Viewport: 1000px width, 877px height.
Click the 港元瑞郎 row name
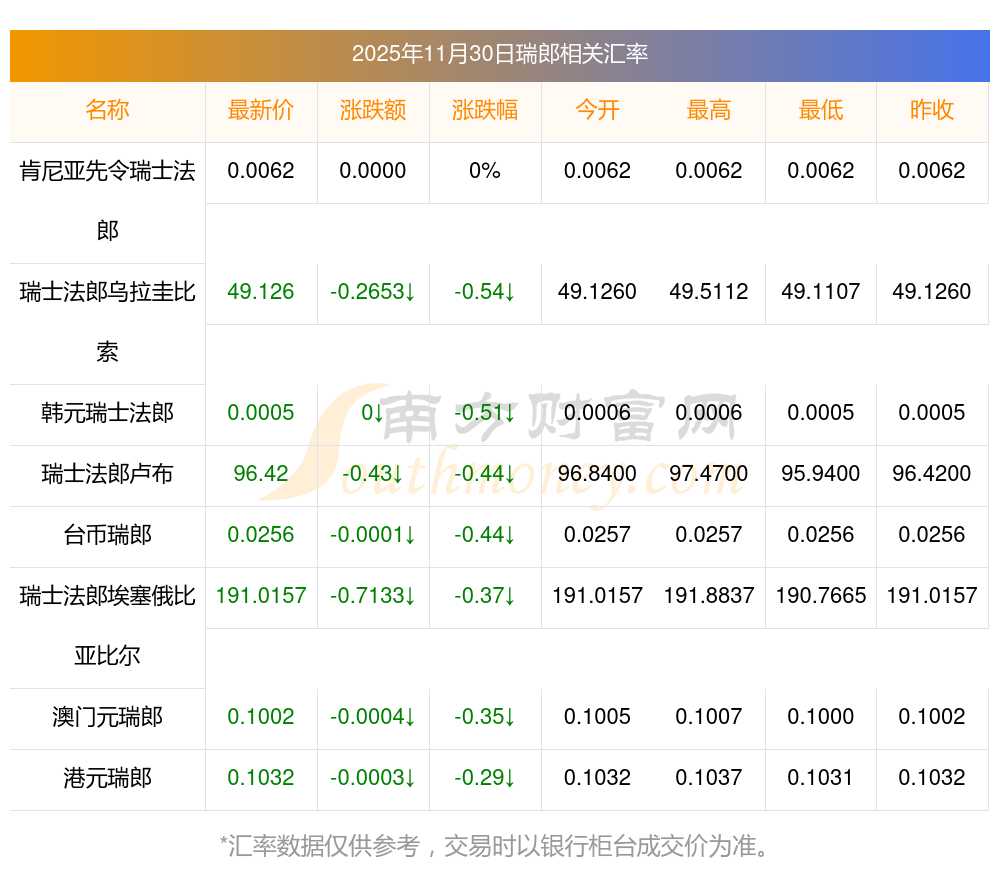pyautogui.click(x=107, y=778)
